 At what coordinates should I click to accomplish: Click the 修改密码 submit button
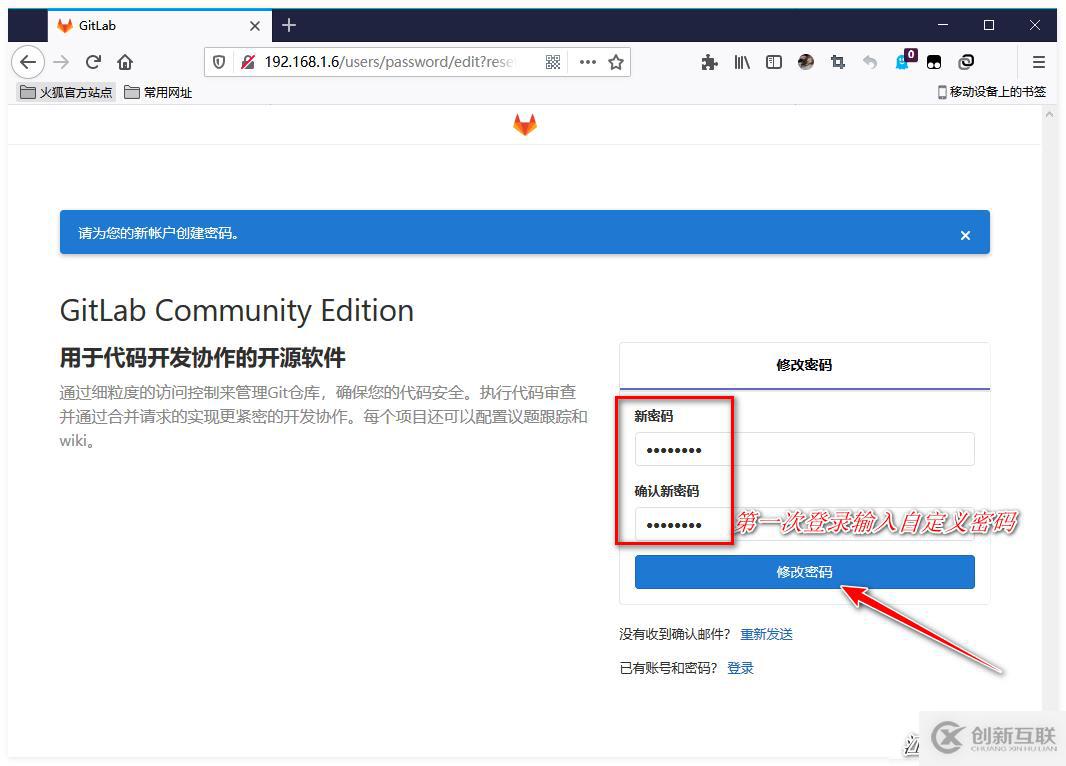click(804, 571)
